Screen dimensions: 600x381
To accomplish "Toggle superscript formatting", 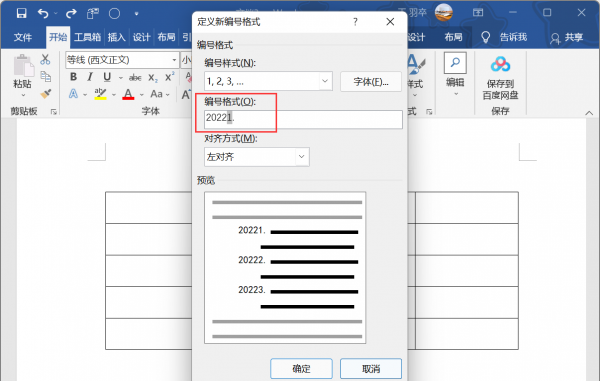I will (170, 77).
